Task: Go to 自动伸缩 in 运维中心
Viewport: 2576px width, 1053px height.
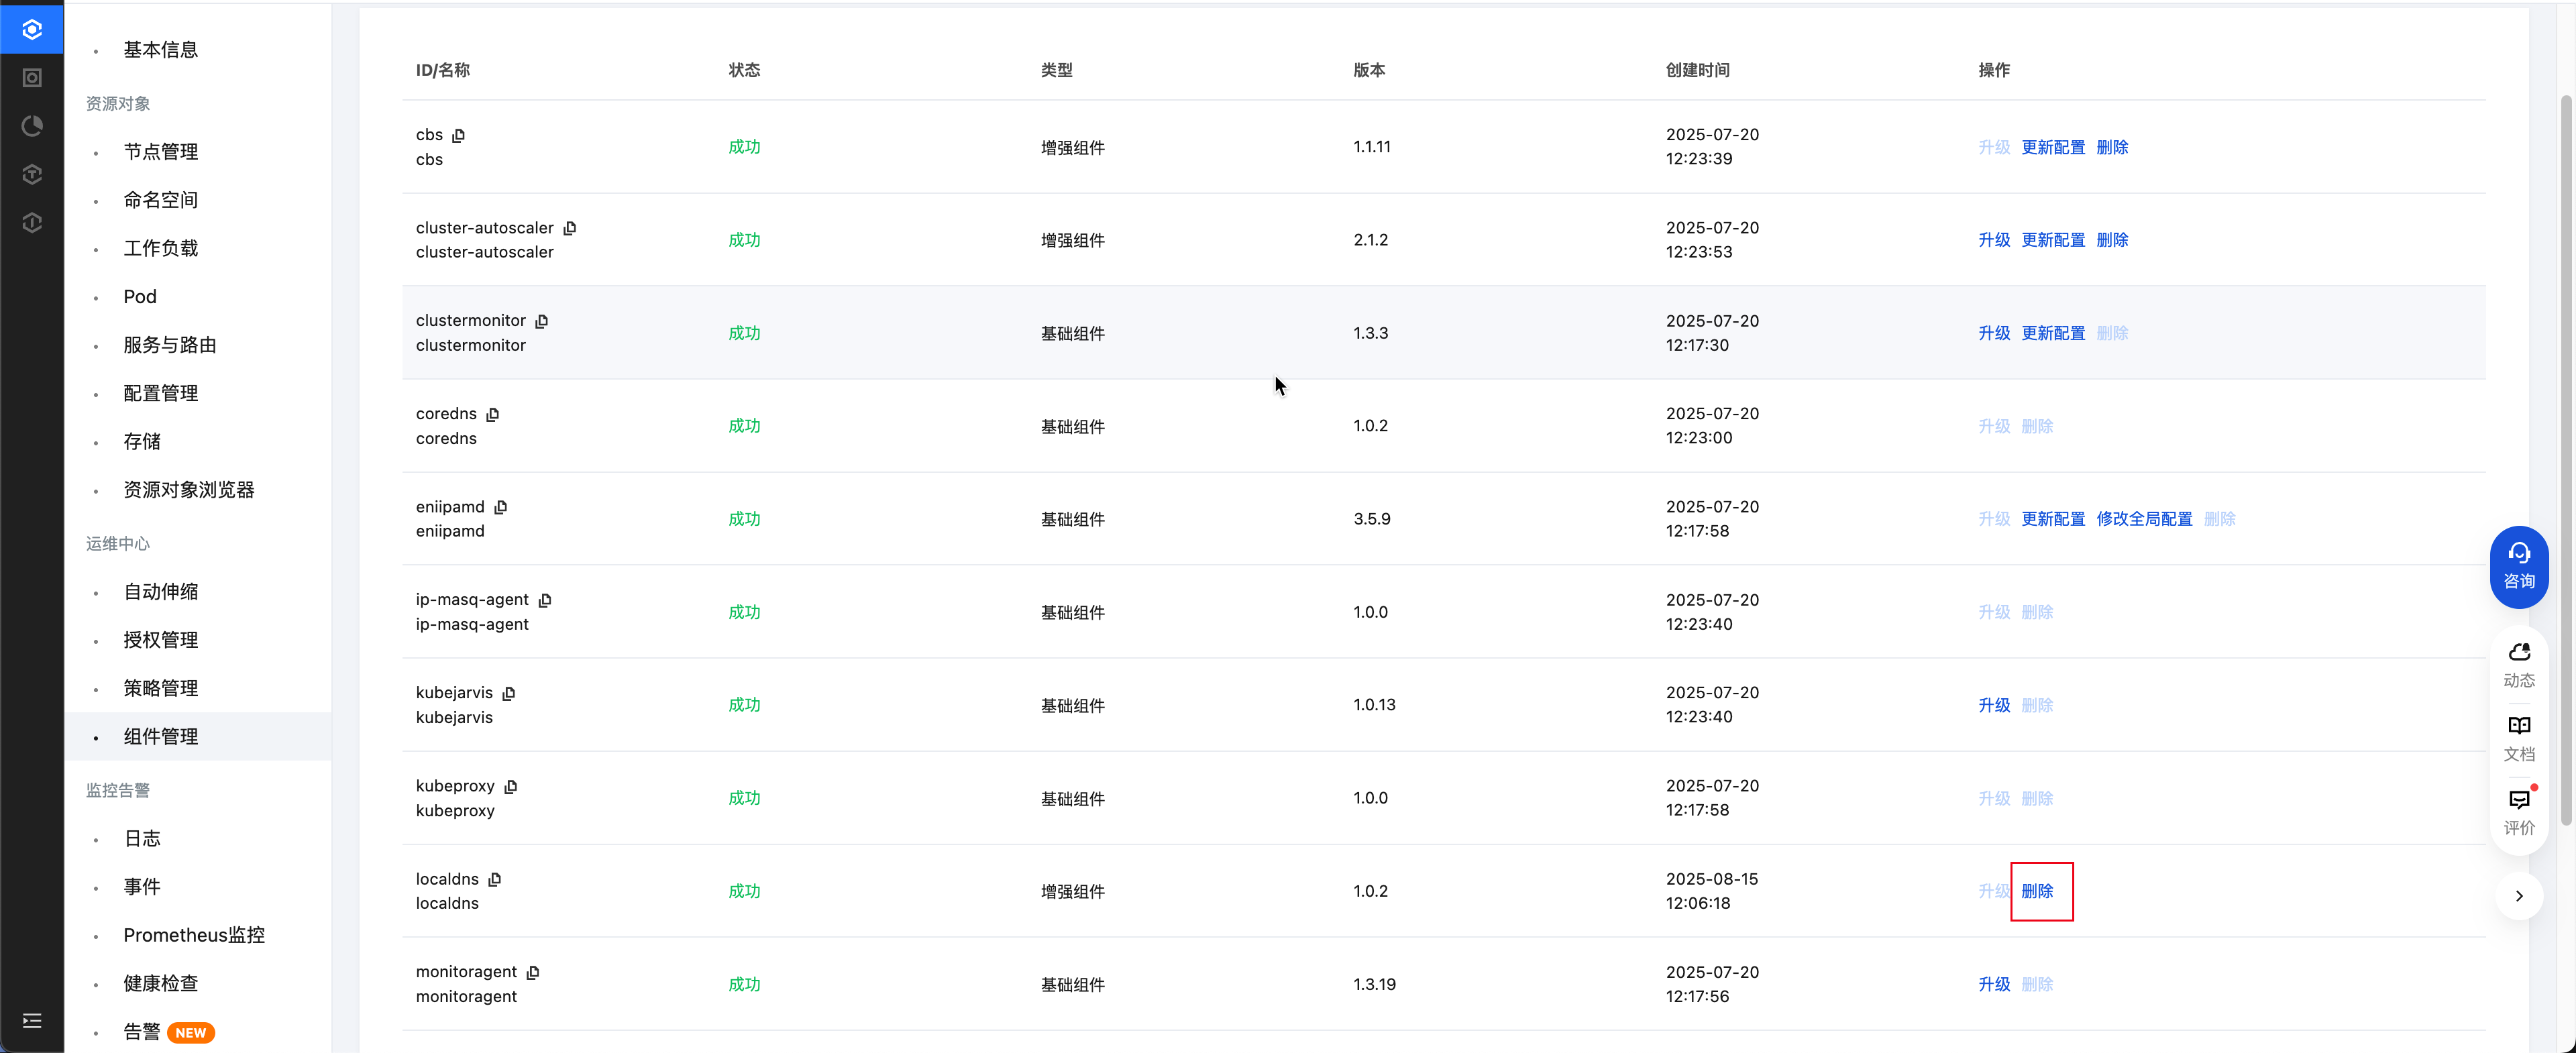Action: (160, 592)
